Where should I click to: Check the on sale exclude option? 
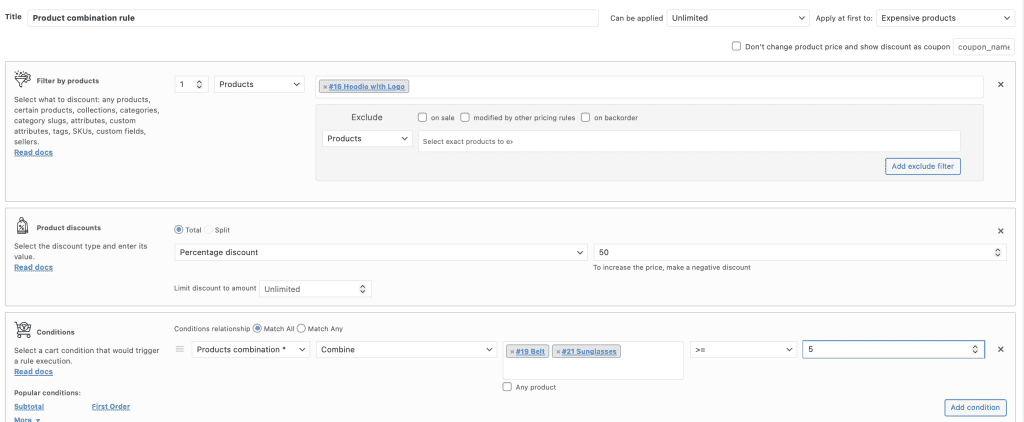point(423,117)
